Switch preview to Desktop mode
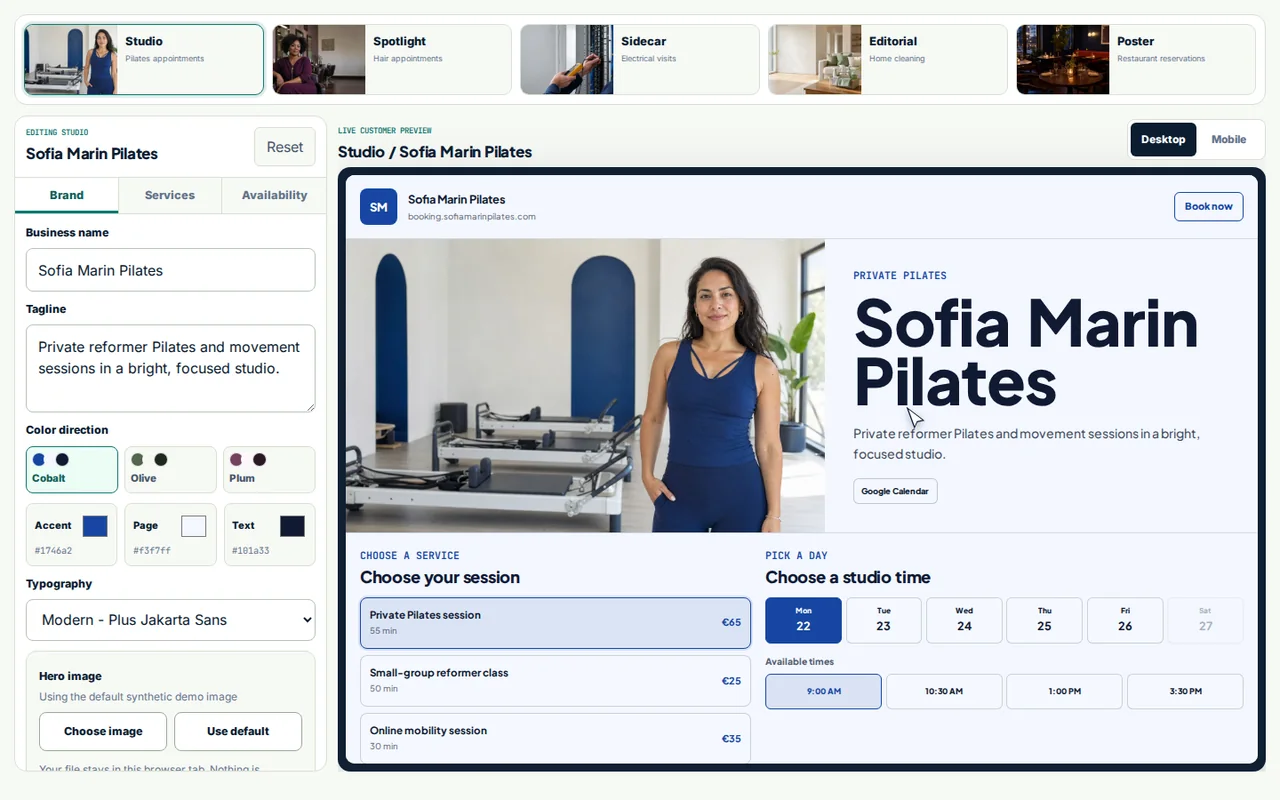1280x800 pixels. coord(1163,139)
